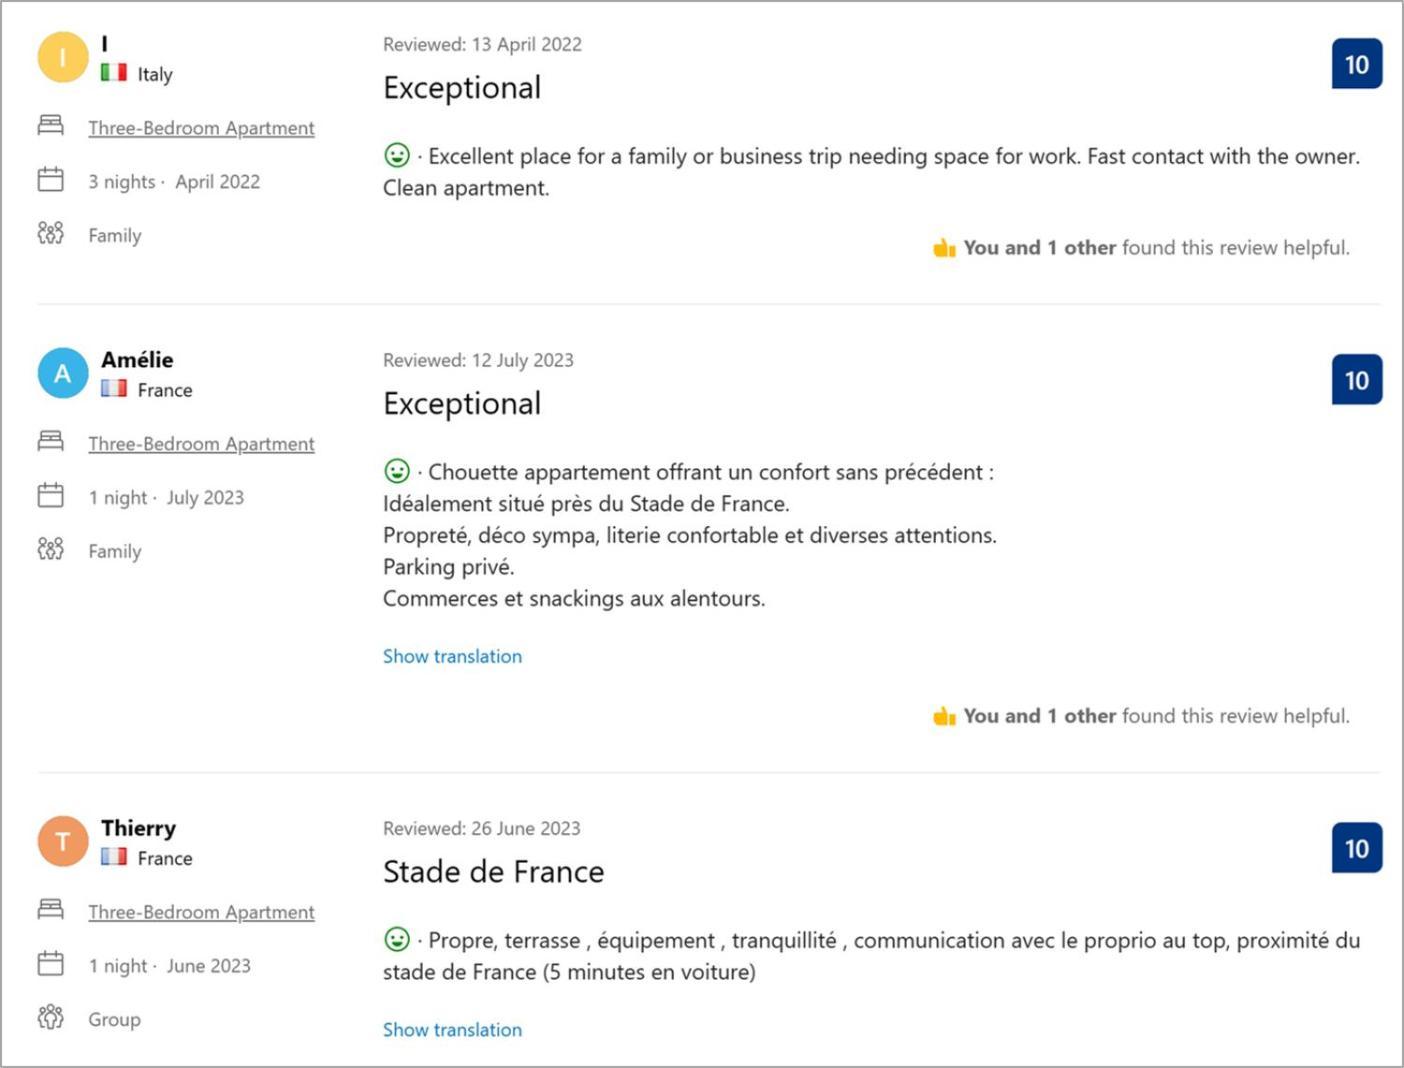
Task: Click the score badge 10 on Thierry's review
Action: tap(1357, 848)
